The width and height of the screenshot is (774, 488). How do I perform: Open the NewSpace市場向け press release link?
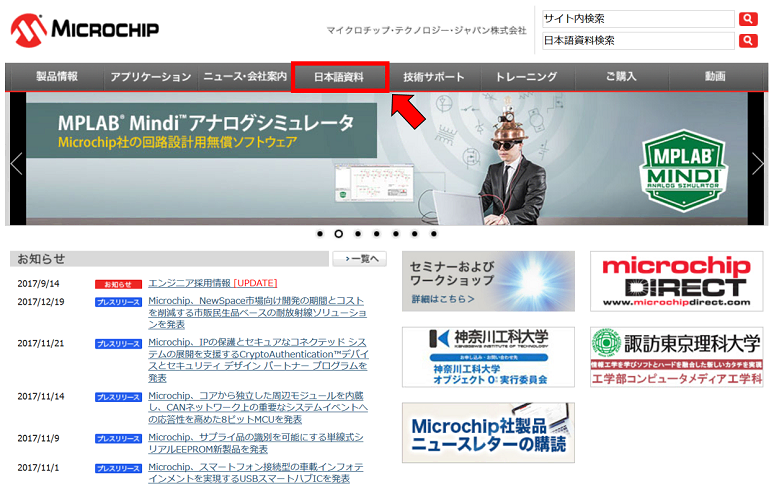click(257, 312)
